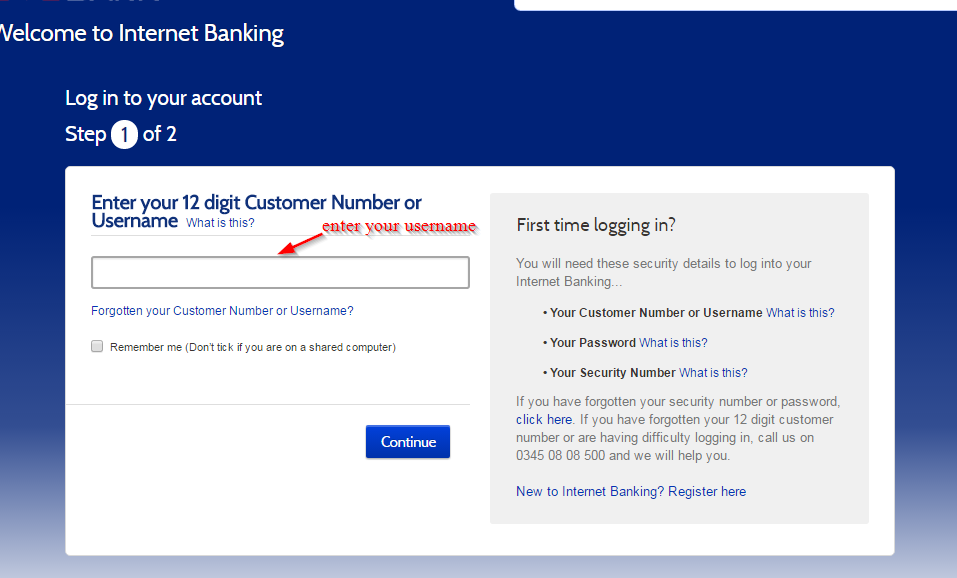The height and width of the screenshot is (578, 957).
Task: Click the 'First time logging in?' heading
Action: click(x=596, y=225)
